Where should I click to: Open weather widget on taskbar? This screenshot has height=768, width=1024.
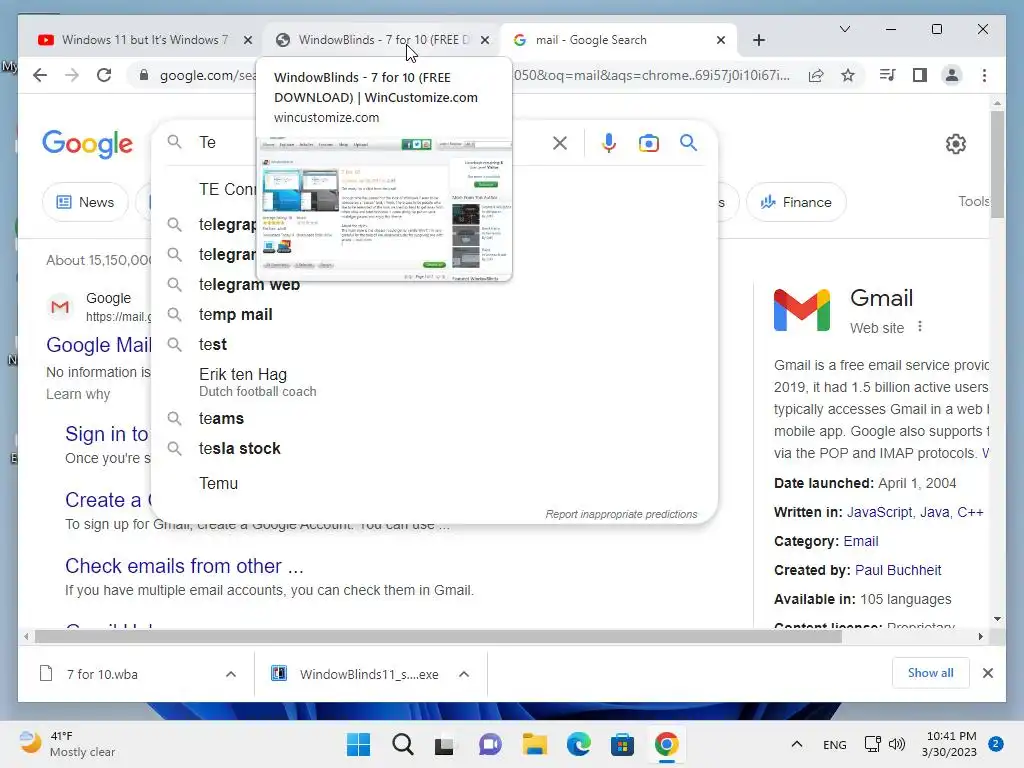click(67, 744)
